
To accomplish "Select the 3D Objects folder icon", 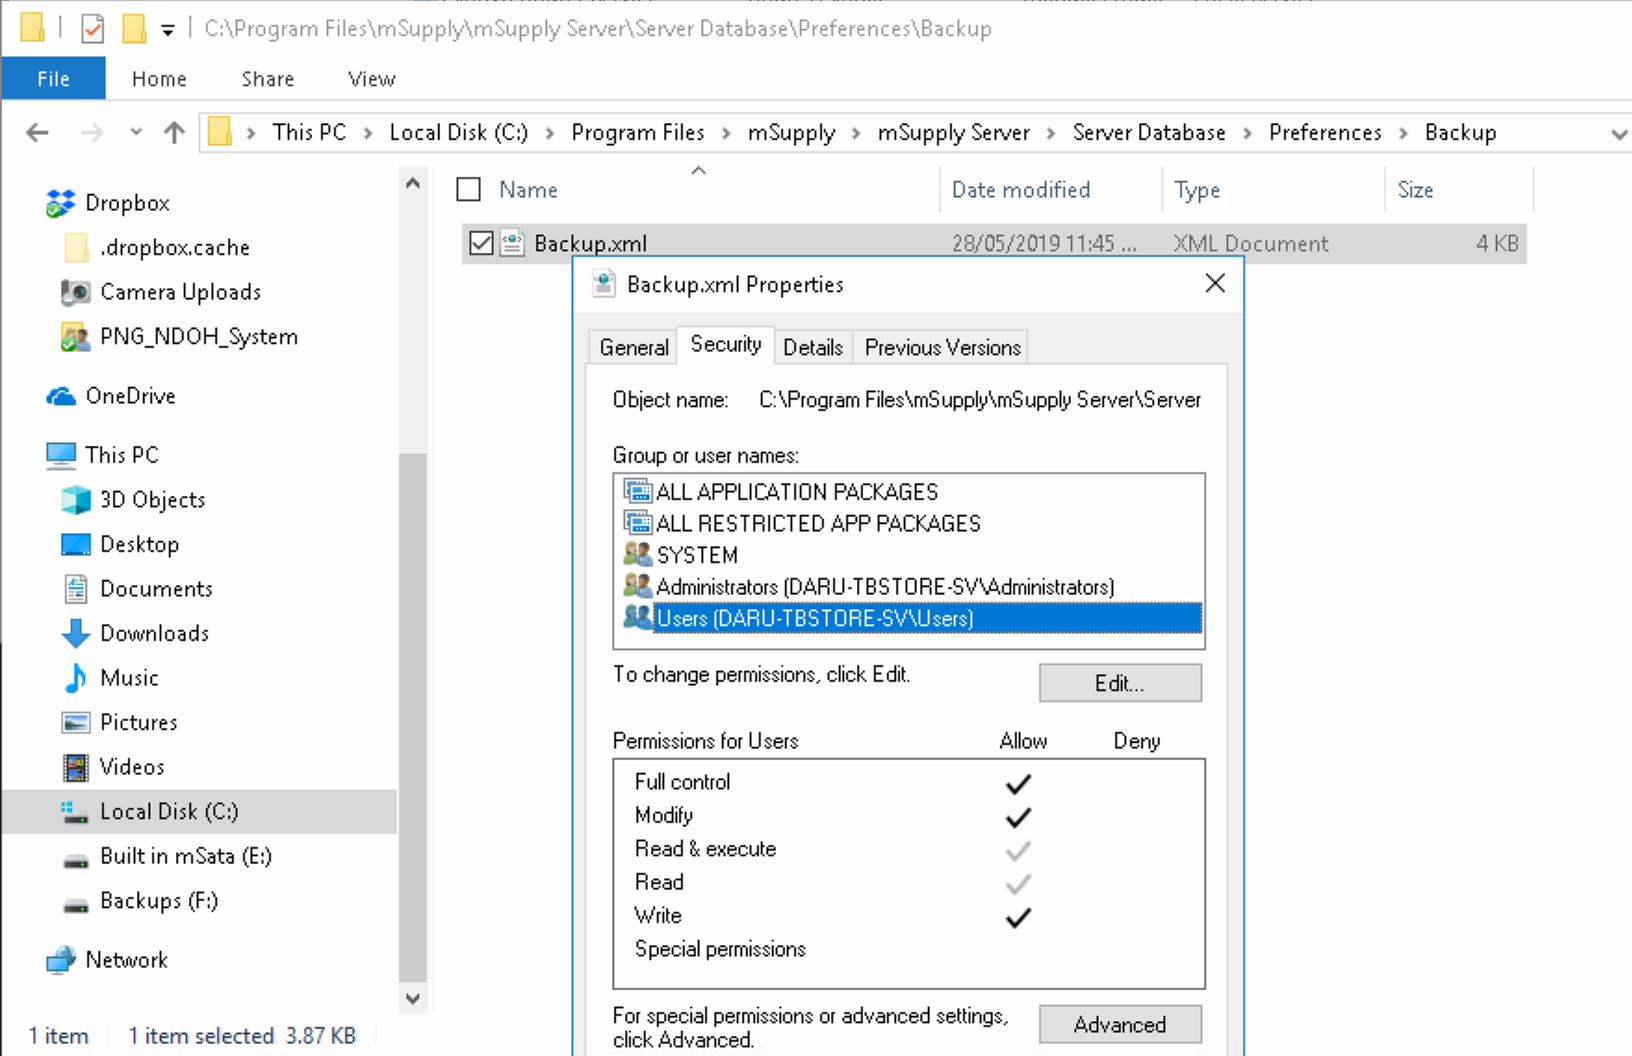I will 76,500.
